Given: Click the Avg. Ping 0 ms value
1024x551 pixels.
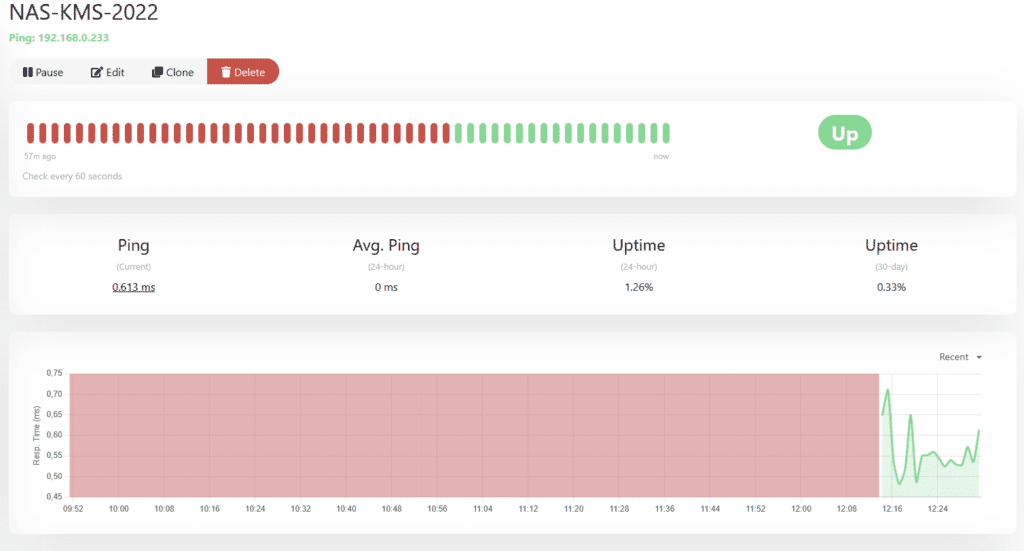Looking at the screenshot, I should 385,287.
